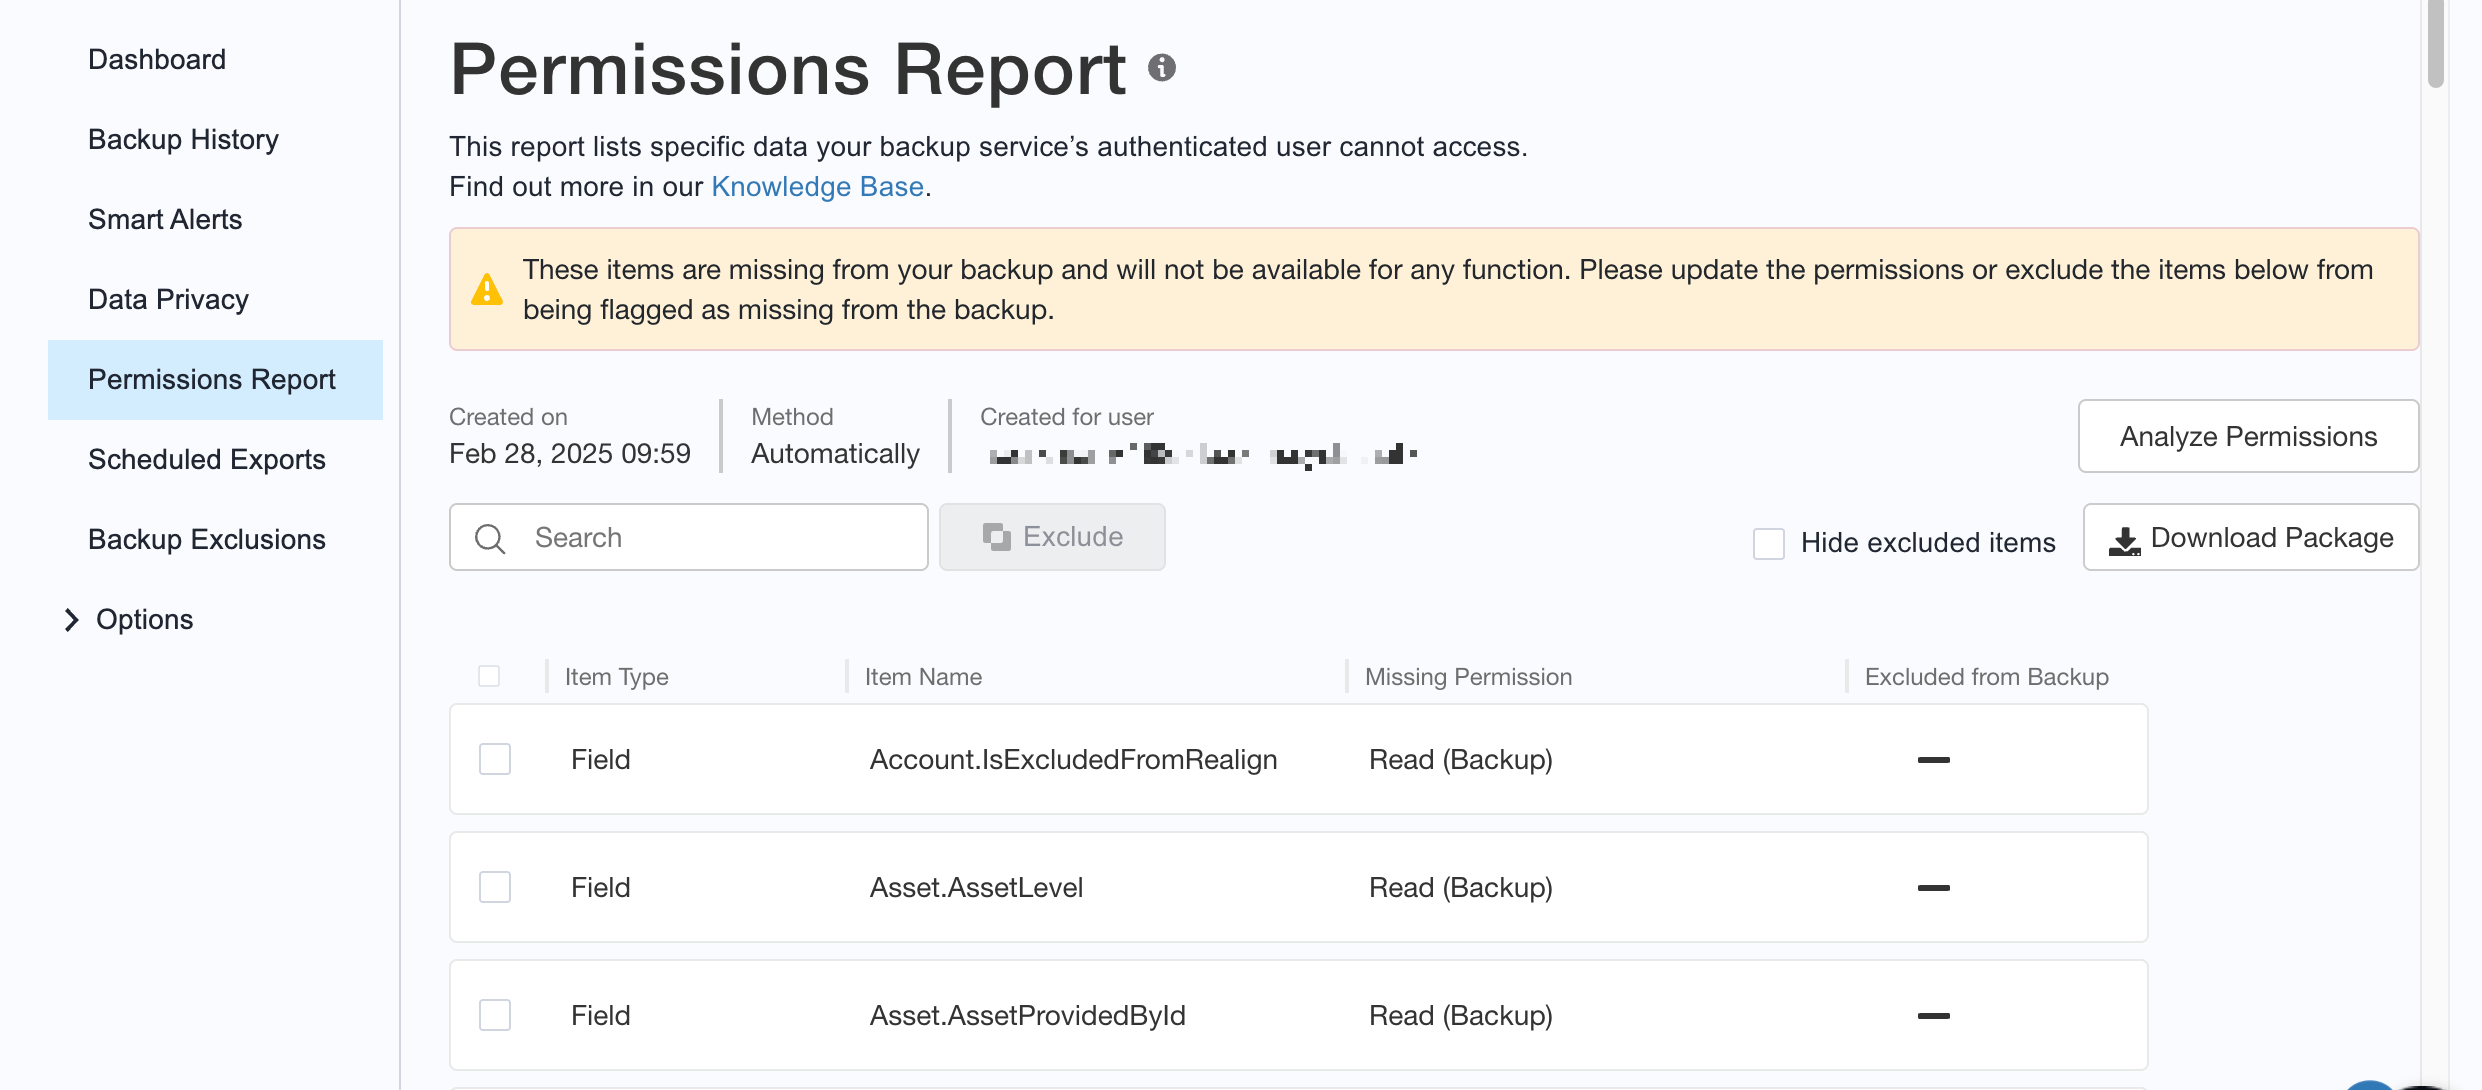This screenshot has width=2482, height=1090.
Task: Click the dash in Excluded column for Asset.AssetLevel
Action: (1932, 887)
